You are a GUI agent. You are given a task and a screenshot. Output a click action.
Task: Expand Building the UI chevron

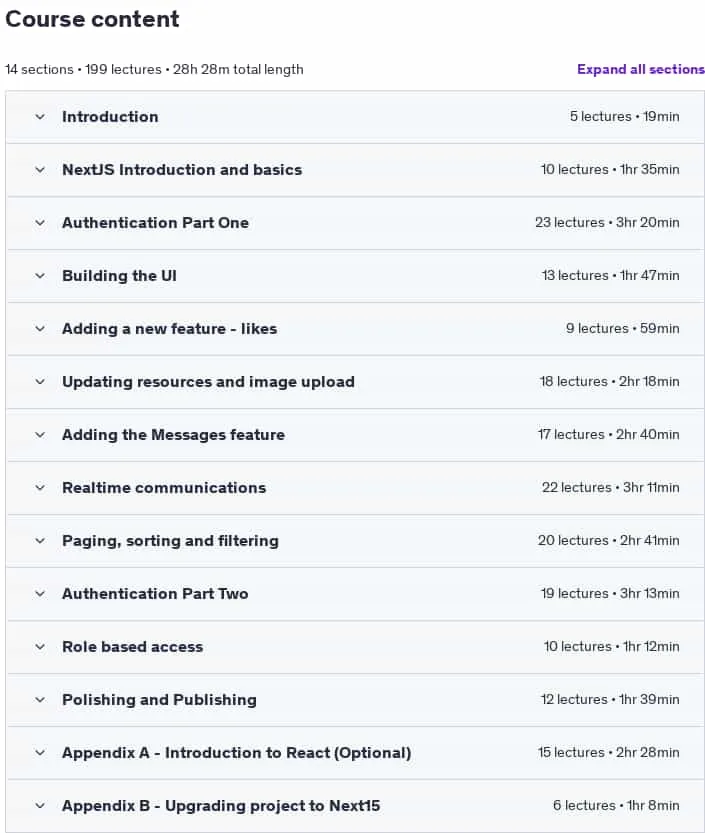click(x=40, y=276)
